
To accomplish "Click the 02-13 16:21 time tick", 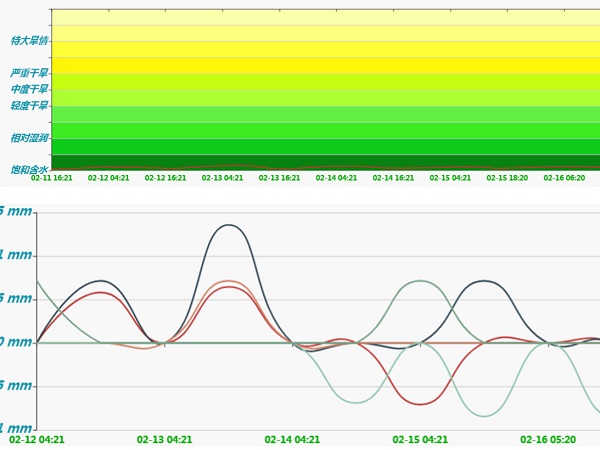I will (x=279, y=178).
